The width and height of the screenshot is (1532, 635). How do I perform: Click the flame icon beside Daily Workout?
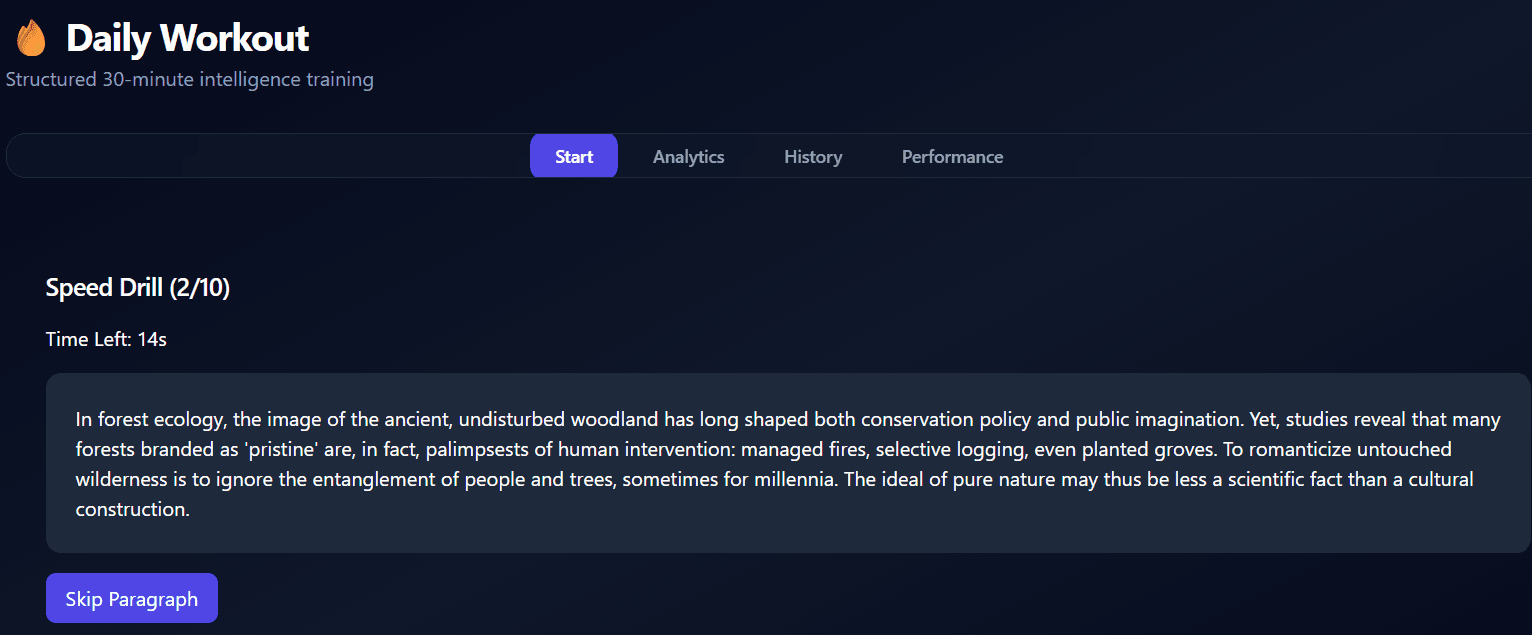[31, 38]
